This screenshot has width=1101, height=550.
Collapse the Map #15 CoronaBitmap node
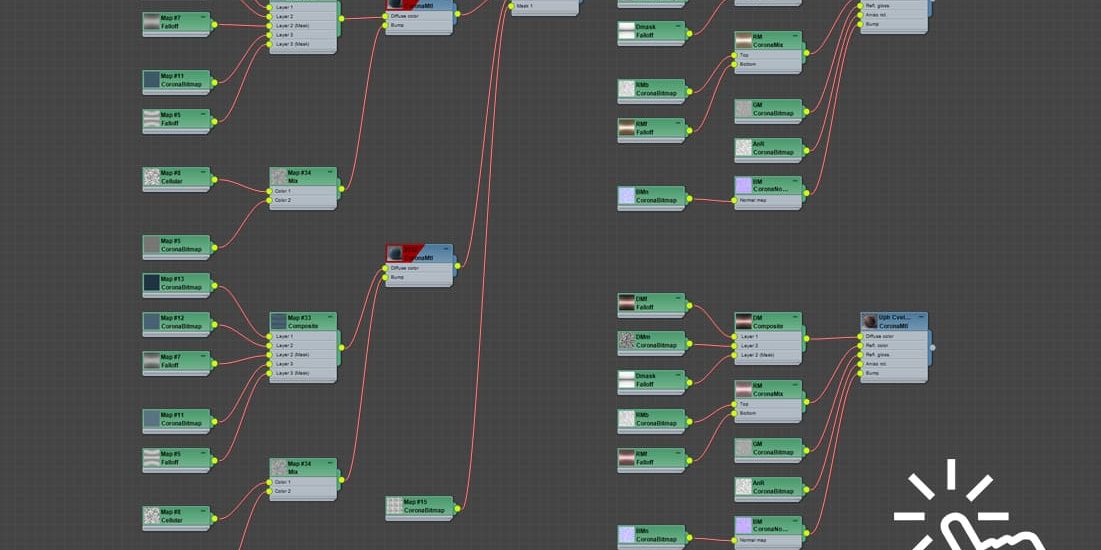447,500
